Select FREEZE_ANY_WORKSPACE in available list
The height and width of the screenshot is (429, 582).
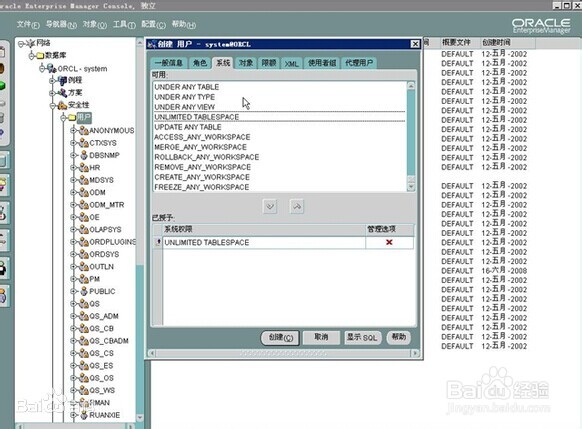[202, 187]
